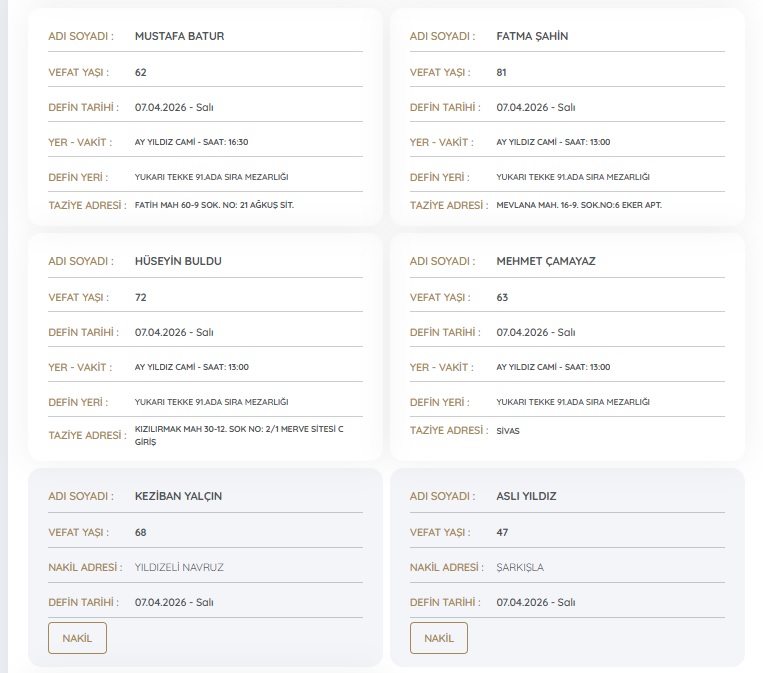The width and height of the screenshot is (763, 673).
Task: Select the name KEZİBAN YALÇIN
Action: pos(178,496)
